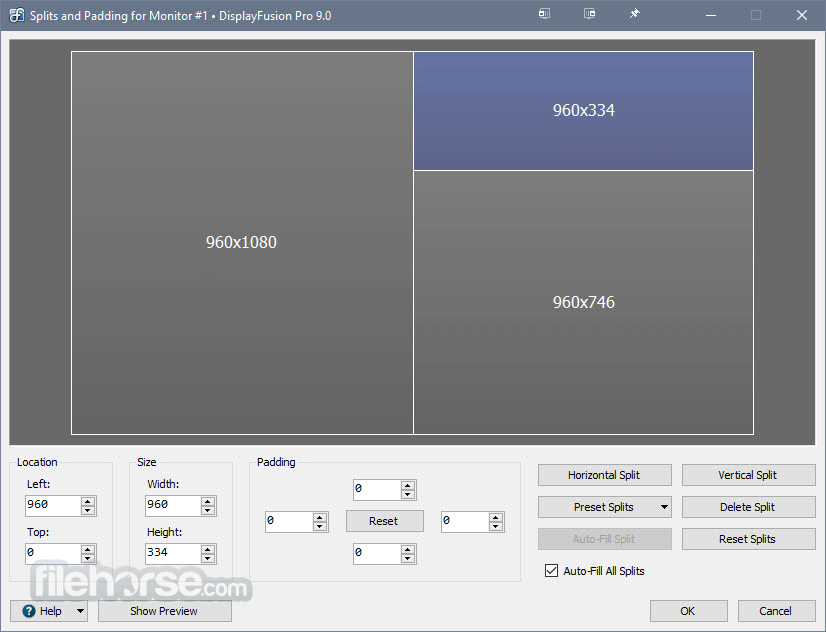This screenshot has height=632, width=826.
Task: Decrease right padding with down arrow
Action: pyautogui.click(x=496, y=527)
